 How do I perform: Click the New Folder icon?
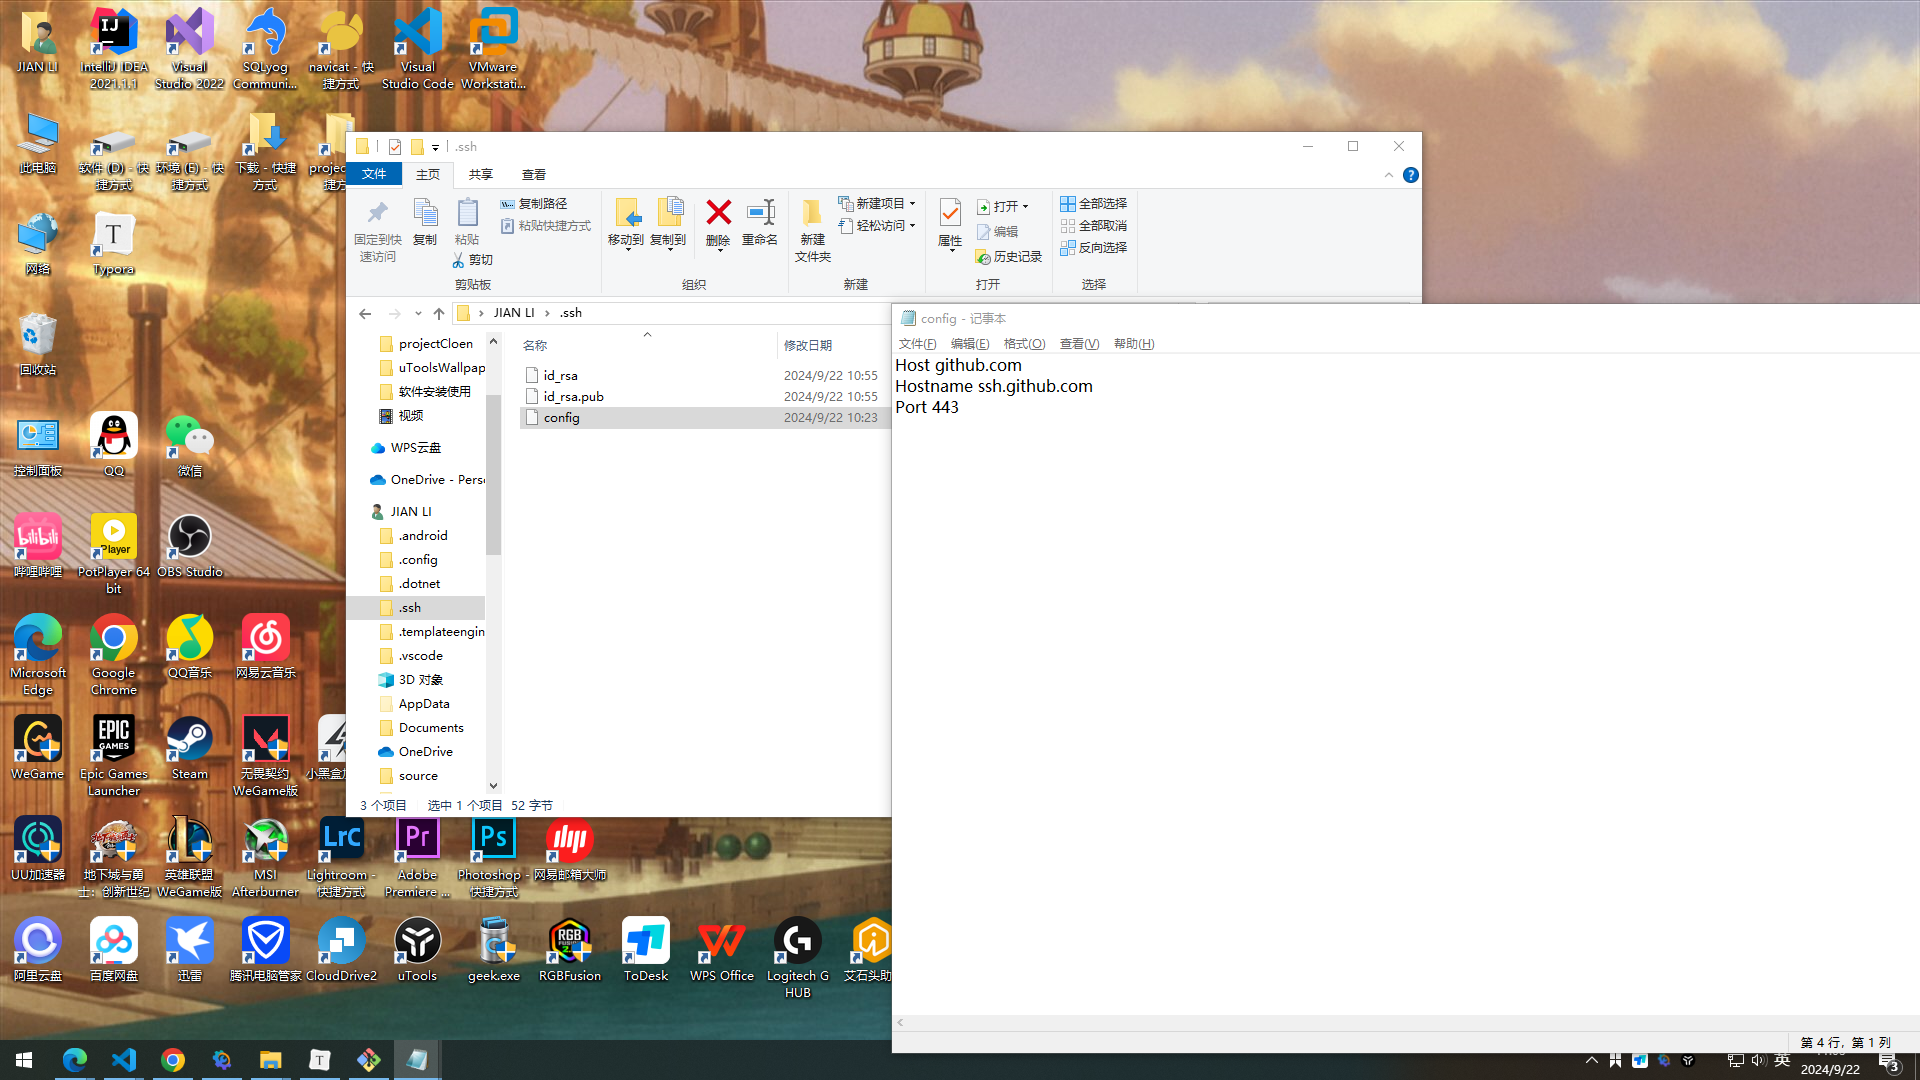point(812,213)
